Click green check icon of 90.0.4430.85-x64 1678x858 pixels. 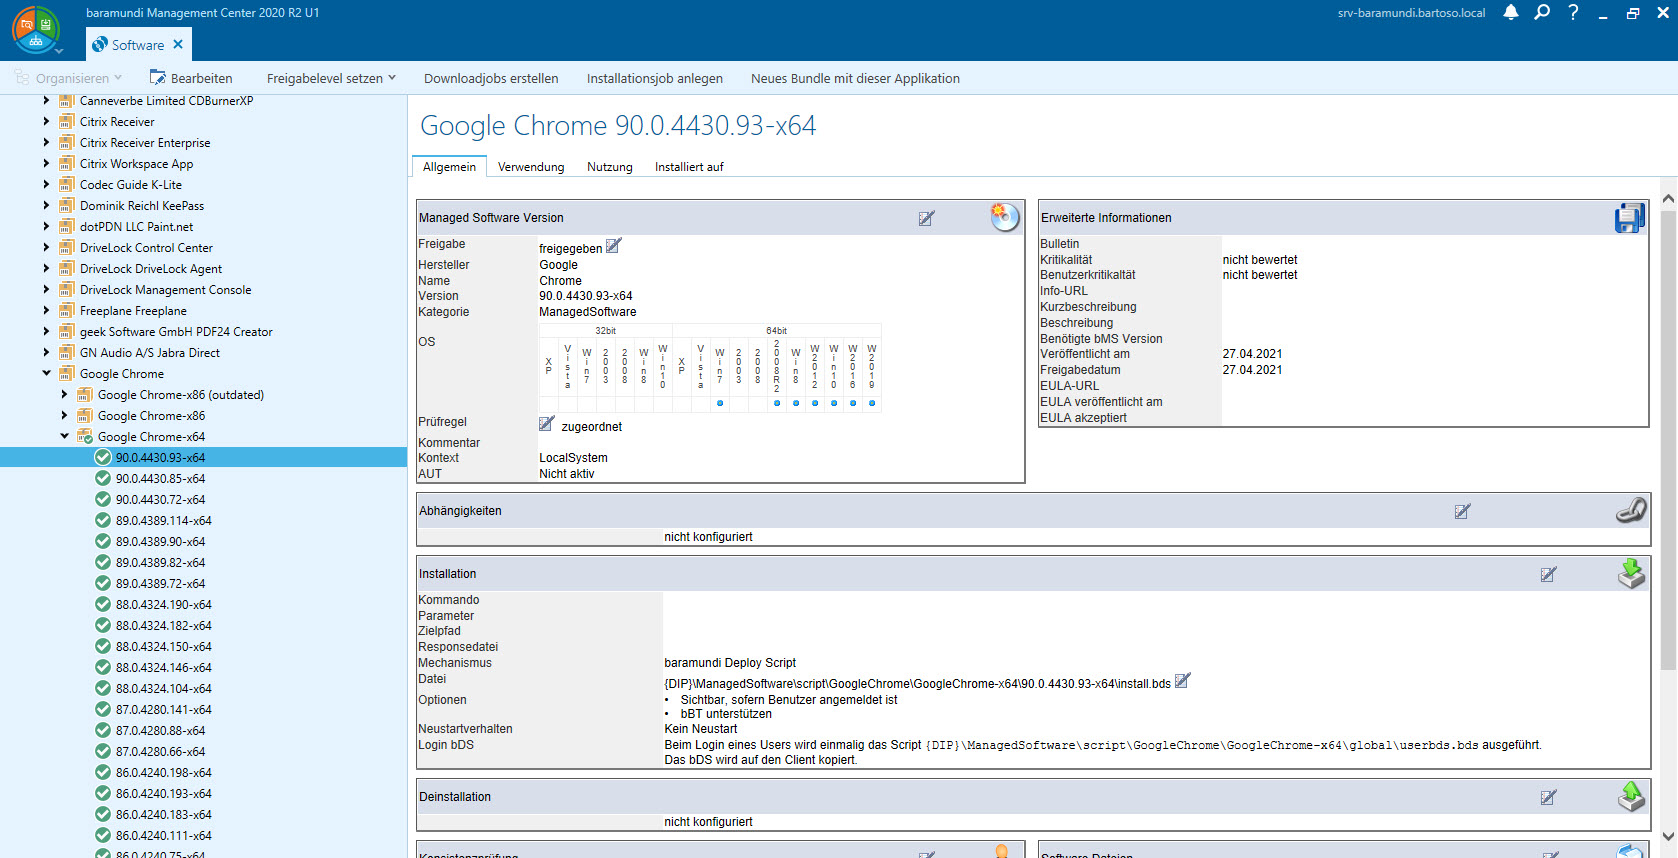[x=103, y=478]
